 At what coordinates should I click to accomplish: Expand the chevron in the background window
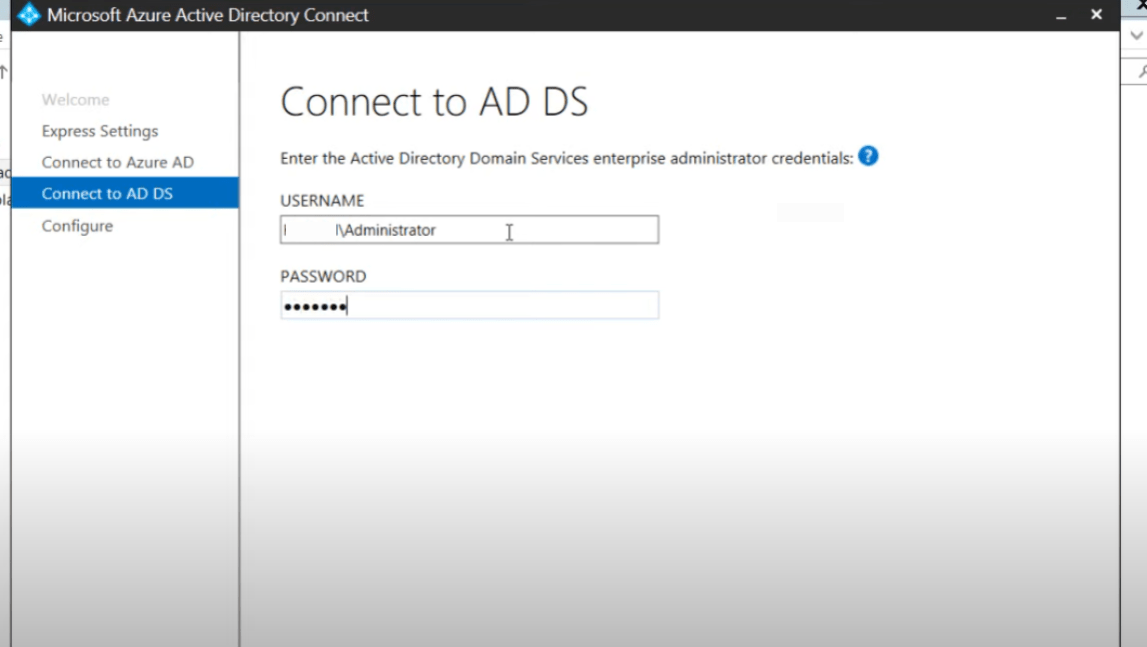(x=1136, y=35)
